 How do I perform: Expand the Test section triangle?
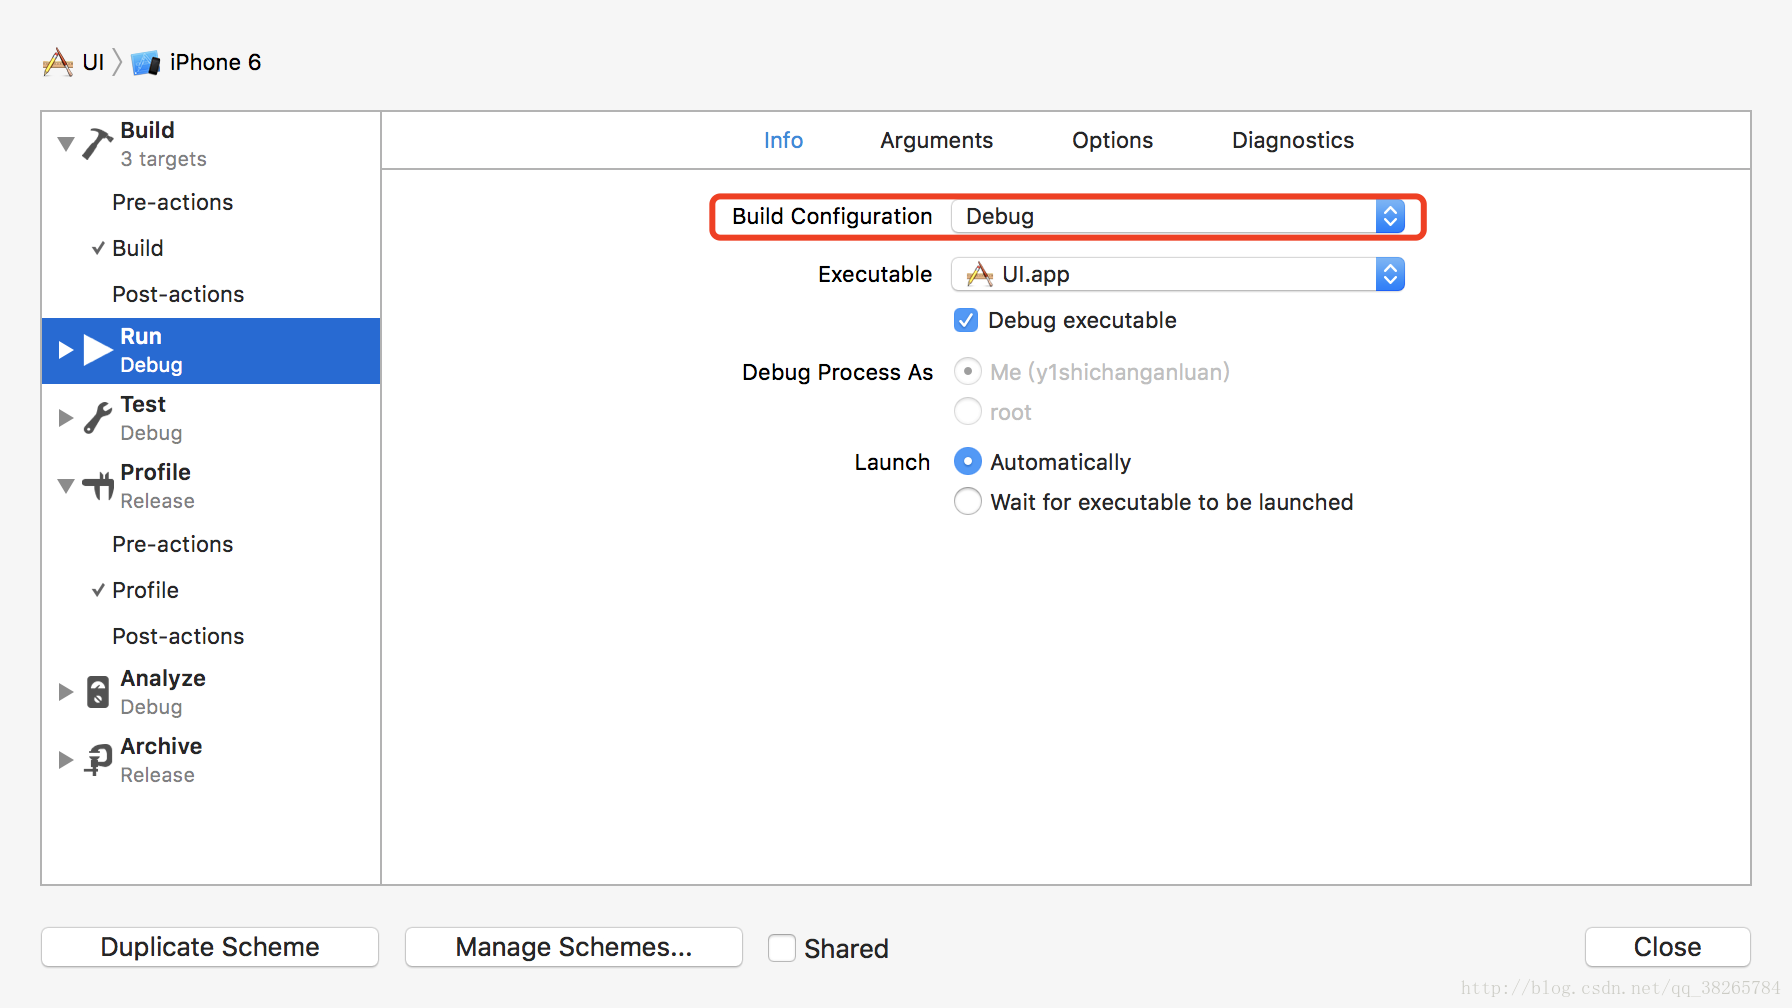pos(66,418)
